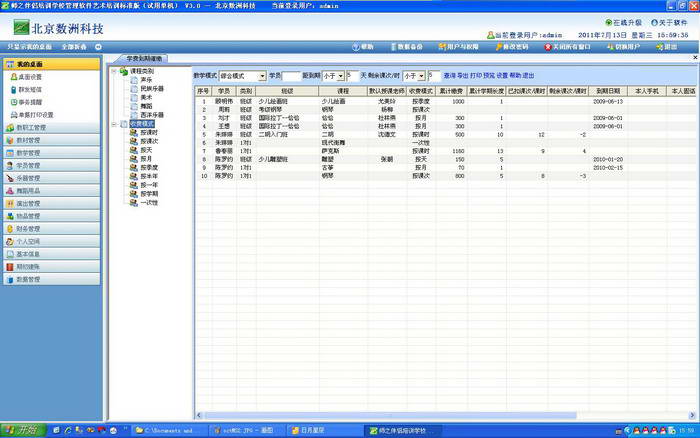Screen dimensions: 700x438
Task: Click 切换用户 in the toolbar
Action: [623, 47]
